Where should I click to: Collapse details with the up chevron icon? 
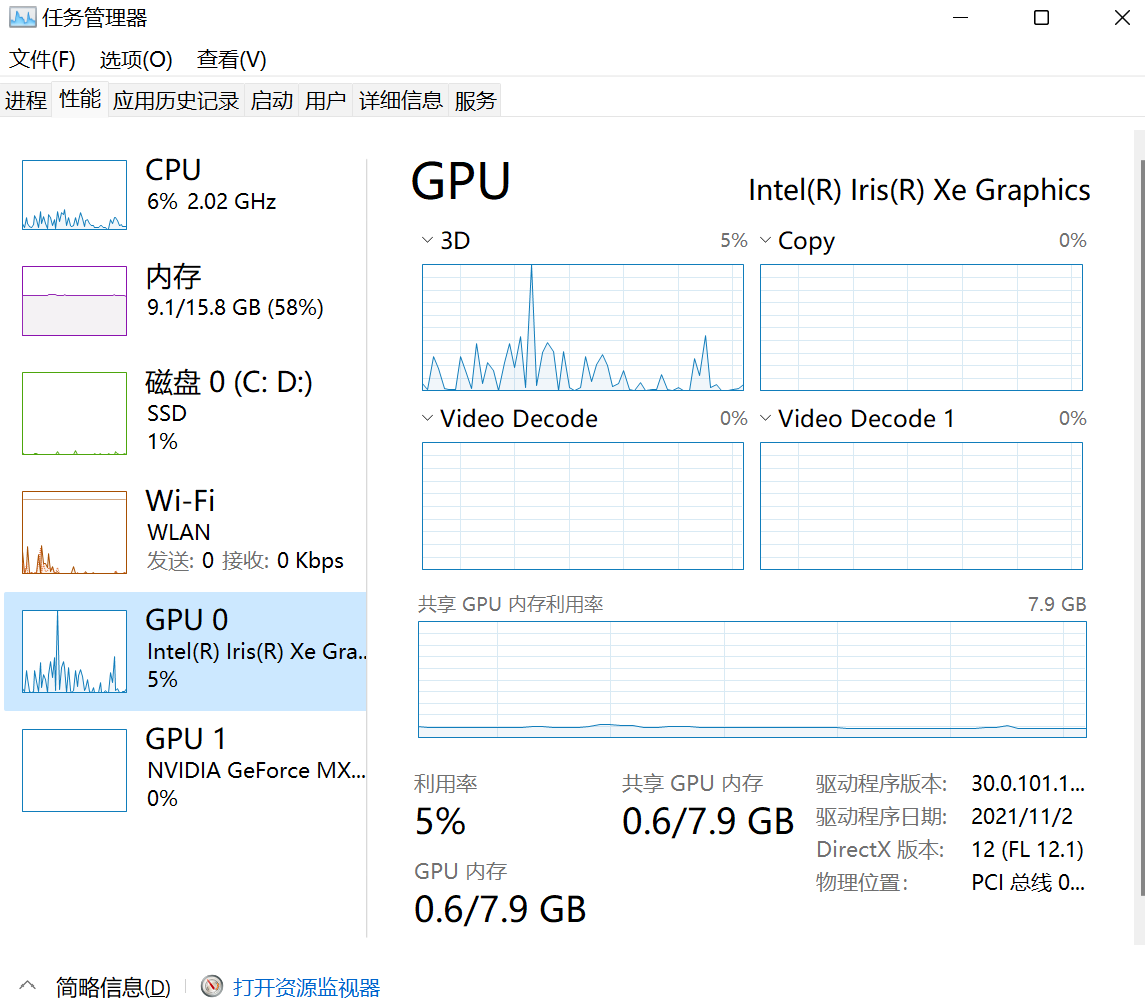click(28, 987)
